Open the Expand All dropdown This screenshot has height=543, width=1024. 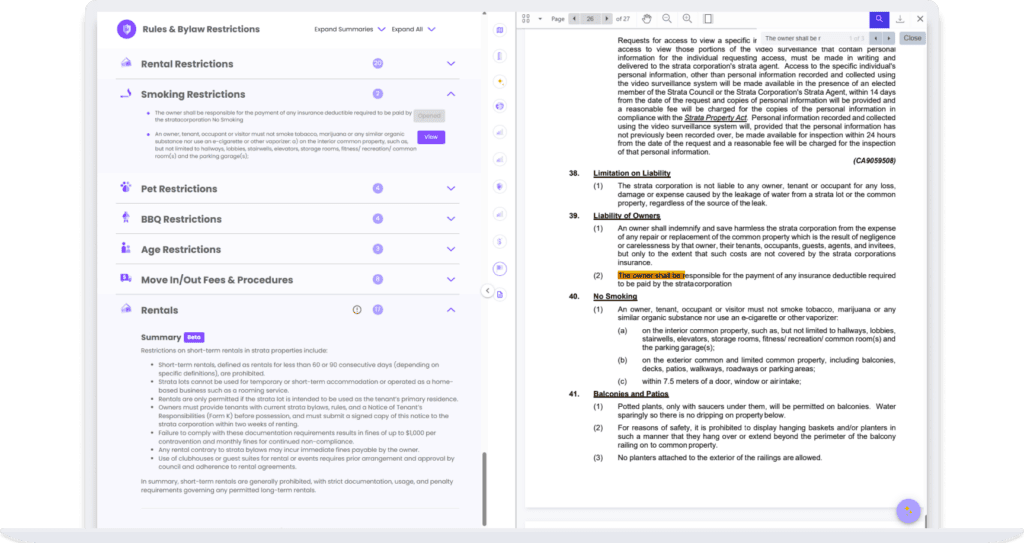tap(413, 29)
